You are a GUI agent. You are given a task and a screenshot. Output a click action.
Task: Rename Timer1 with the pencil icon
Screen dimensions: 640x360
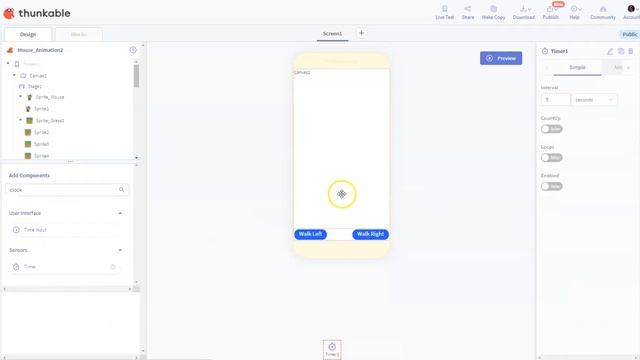610,51
